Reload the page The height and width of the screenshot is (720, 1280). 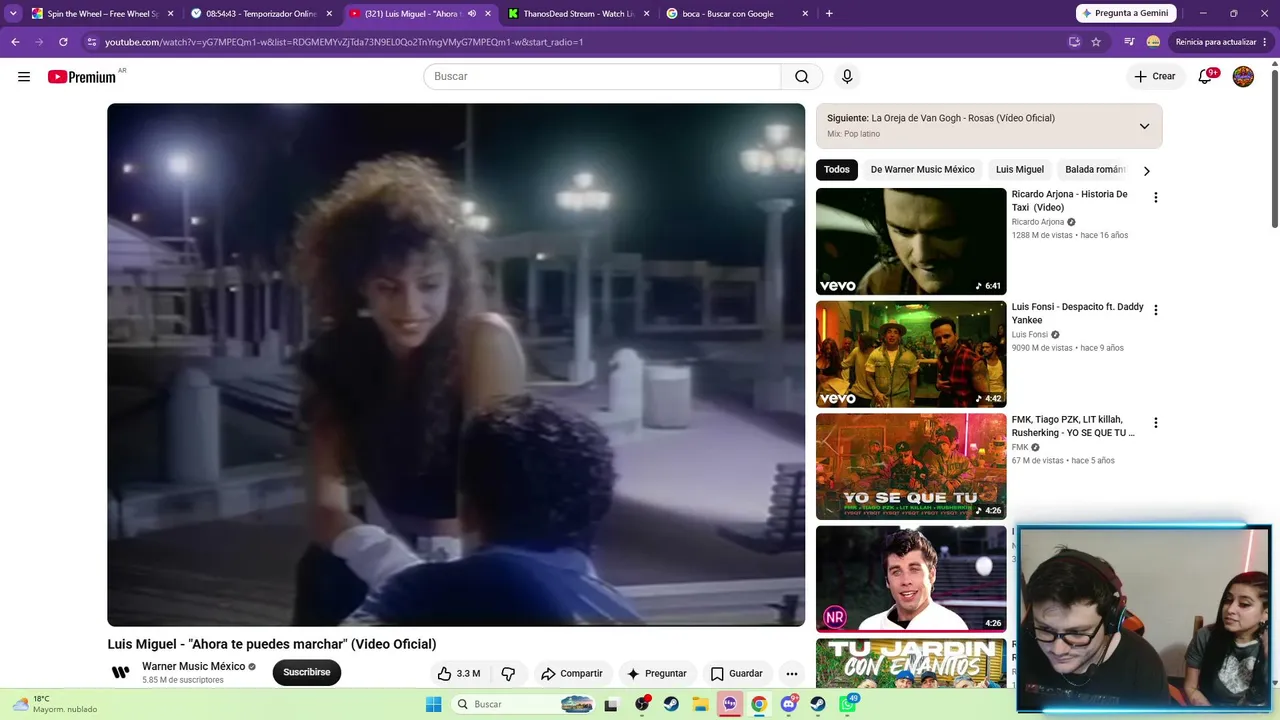click(63, 42)
